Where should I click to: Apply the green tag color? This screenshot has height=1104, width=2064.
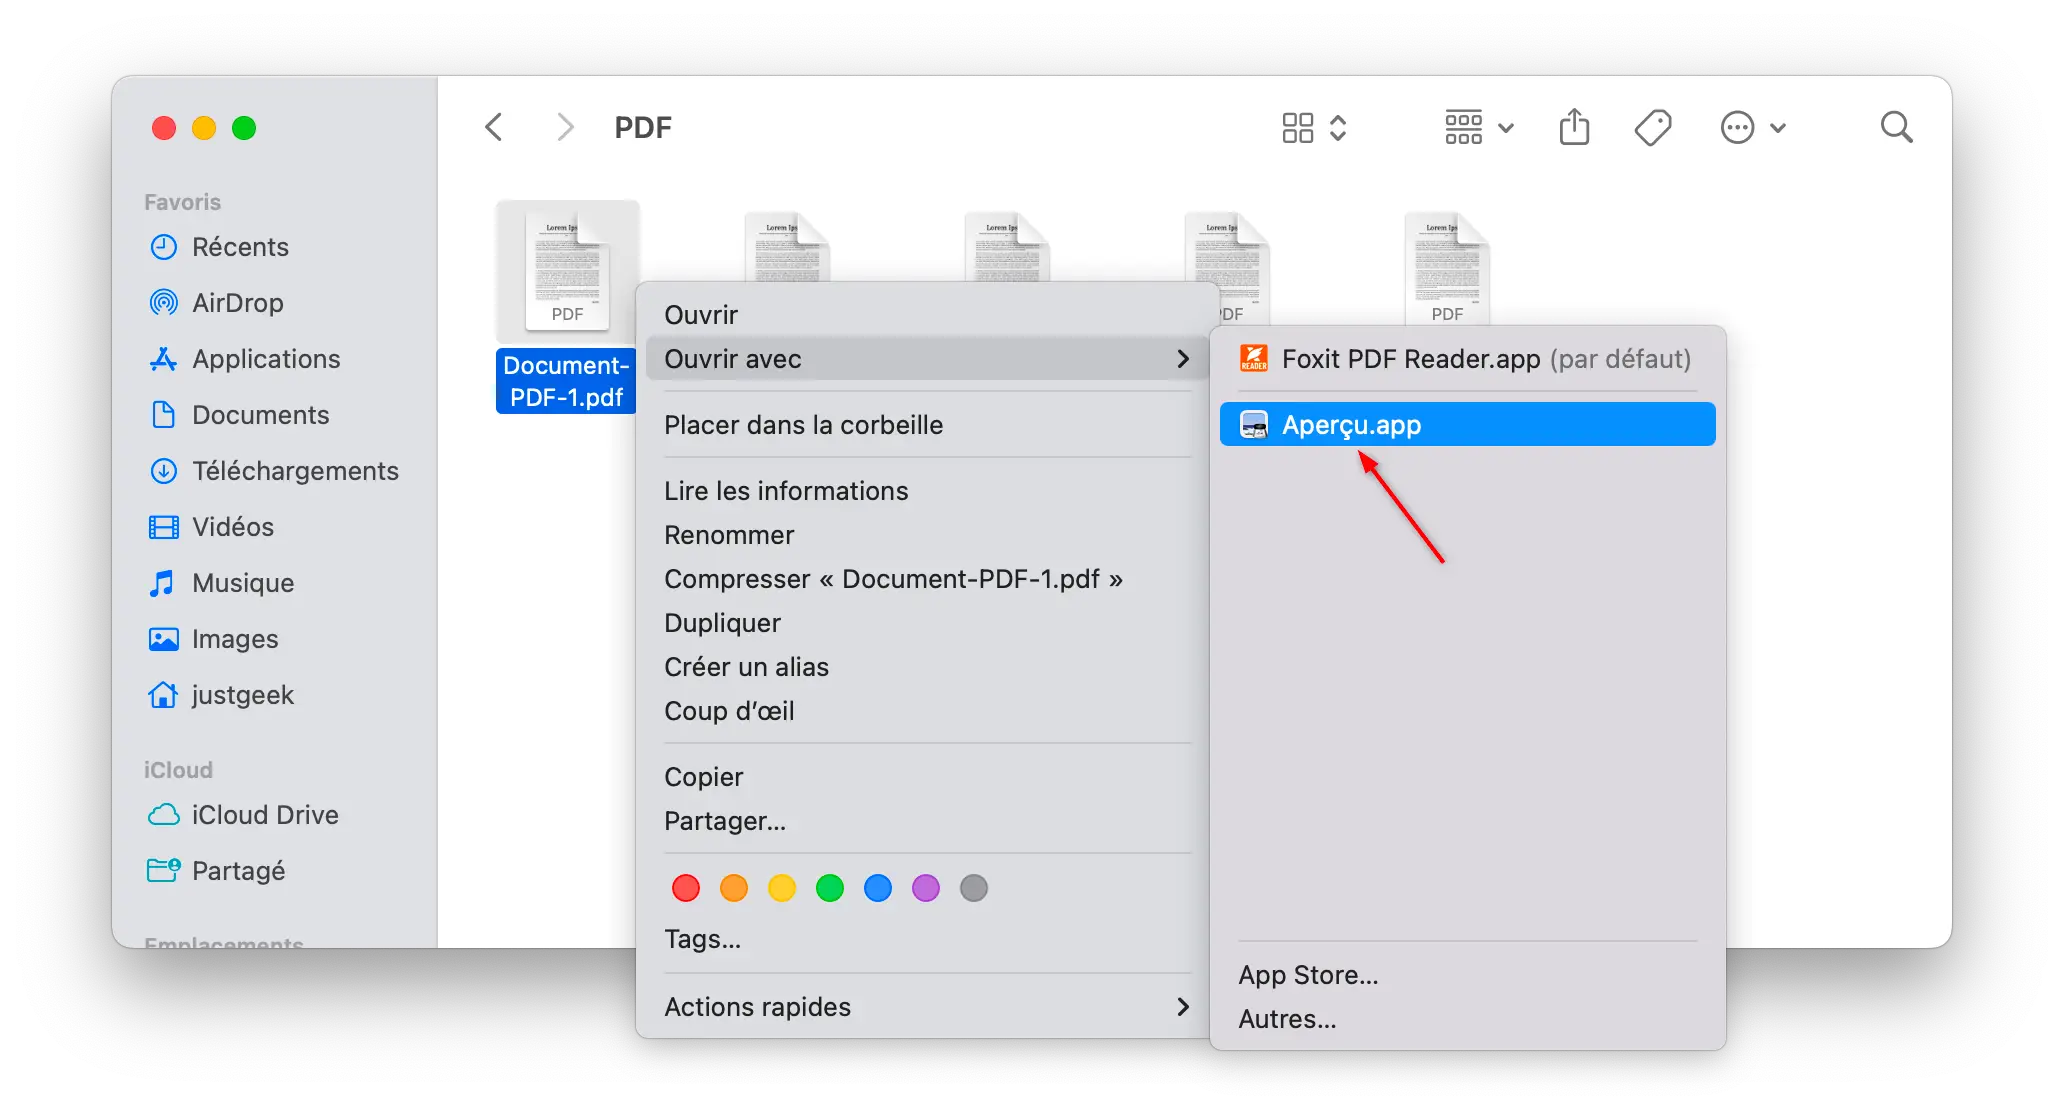[830, 888]
